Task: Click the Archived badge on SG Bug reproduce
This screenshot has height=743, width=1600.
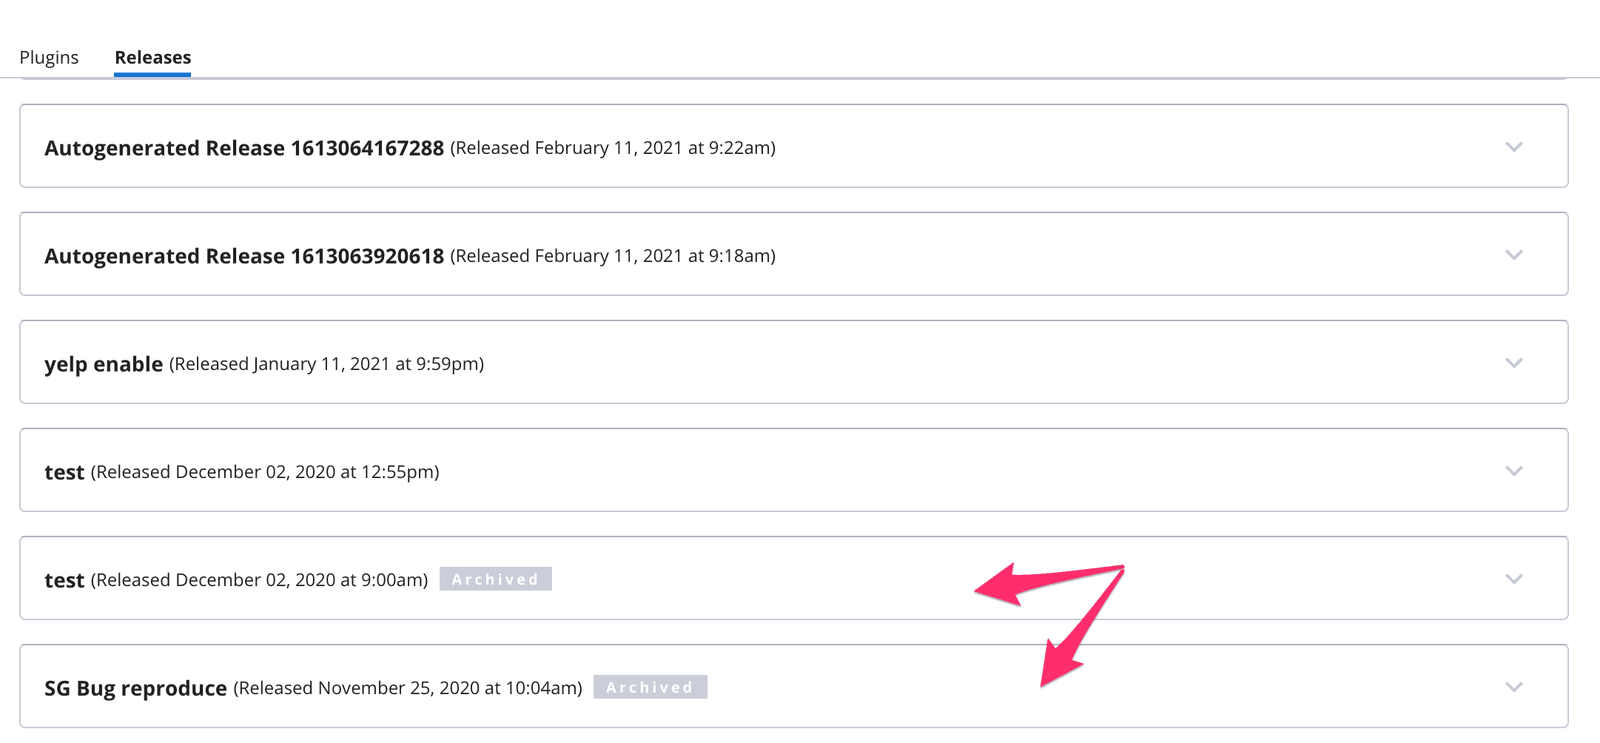Action: click(650, 687)
